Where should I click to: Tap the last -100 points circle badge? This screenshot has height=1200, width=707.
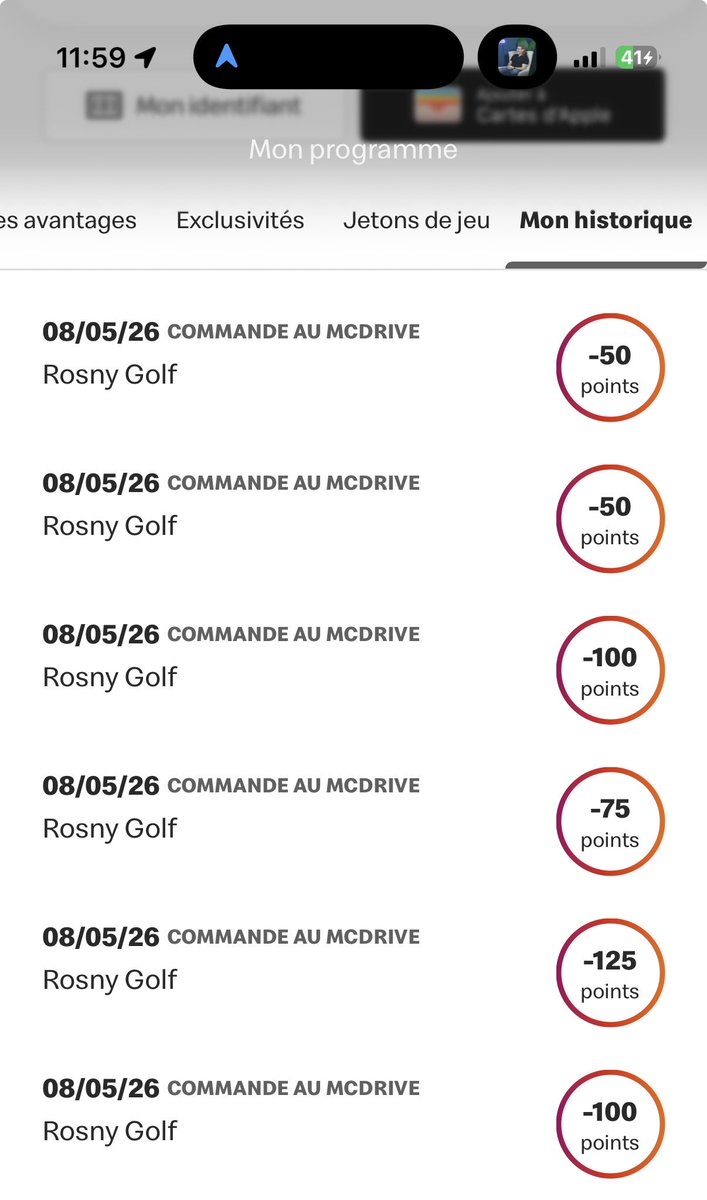pyautogui.click(x=610, y=1123)
